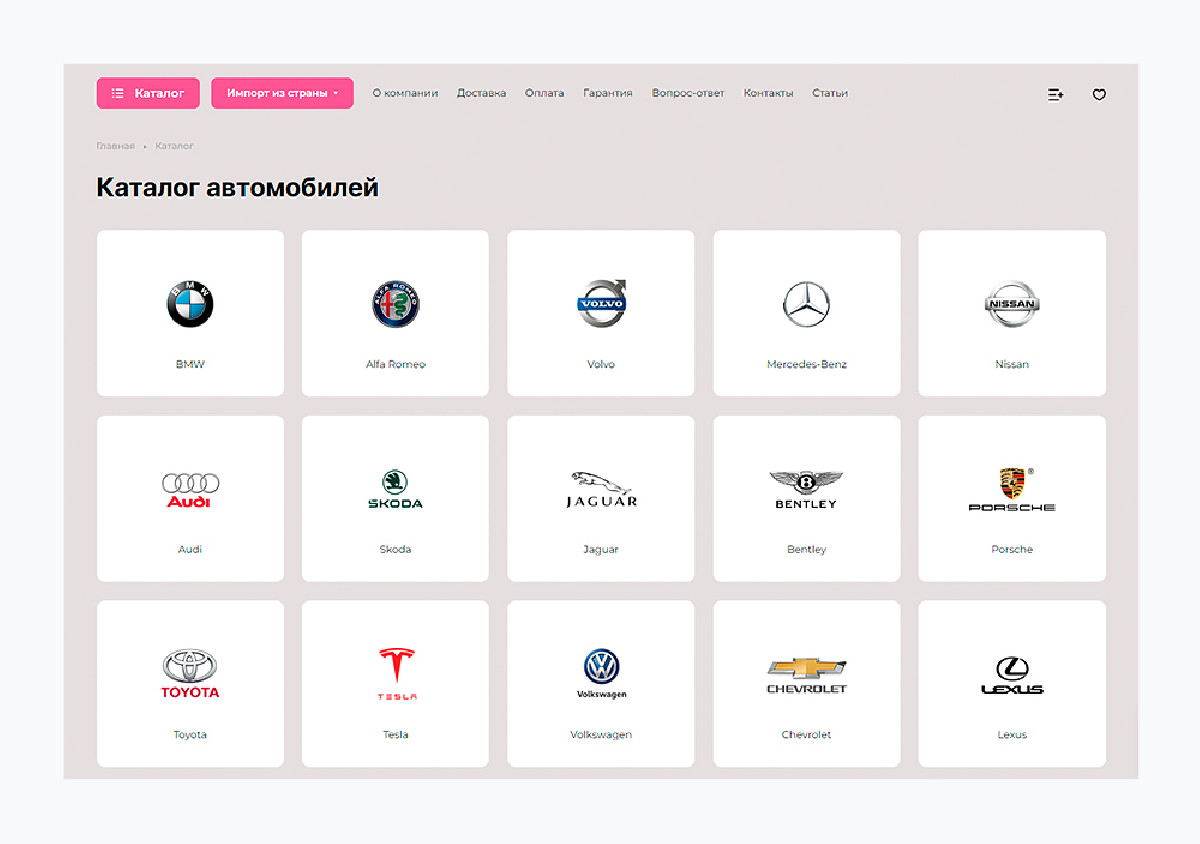Viewport: 1200px width, 844px height.
Task: Open the Volvo brand logo
Action: [x=601, y=303]
